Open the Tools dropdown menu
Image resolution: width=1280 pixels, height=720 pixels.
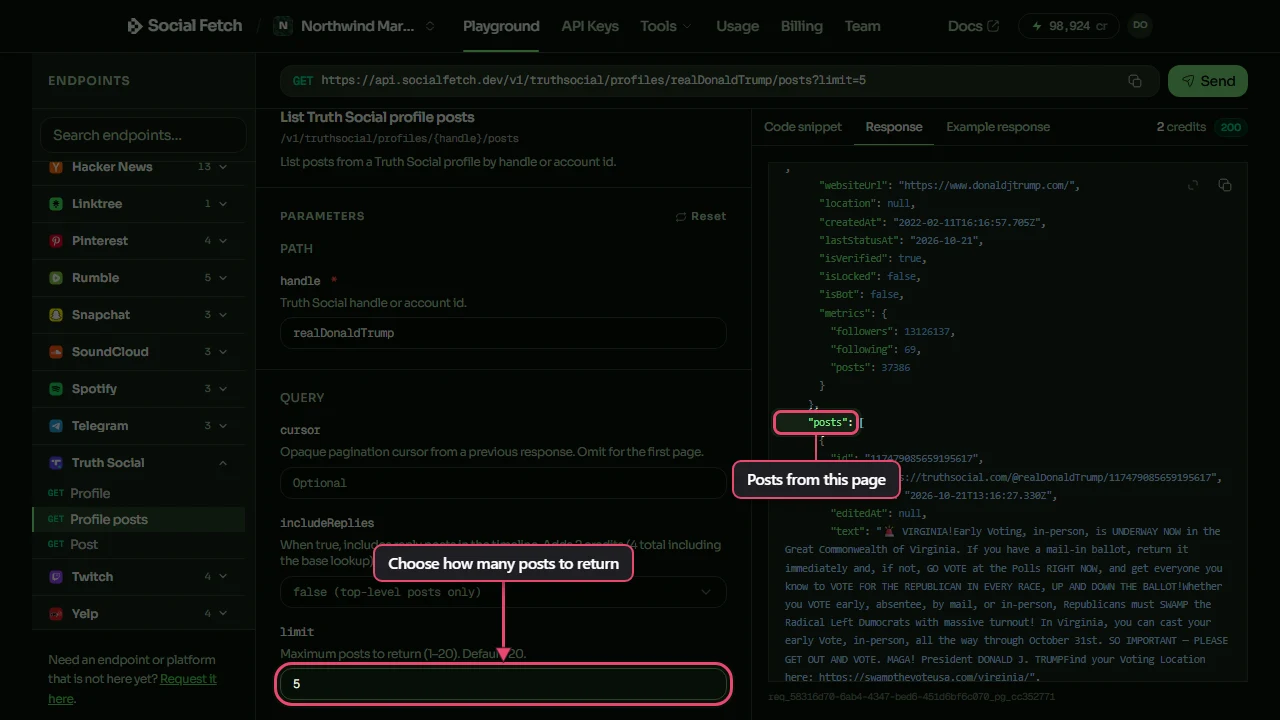tap(666, 26)
